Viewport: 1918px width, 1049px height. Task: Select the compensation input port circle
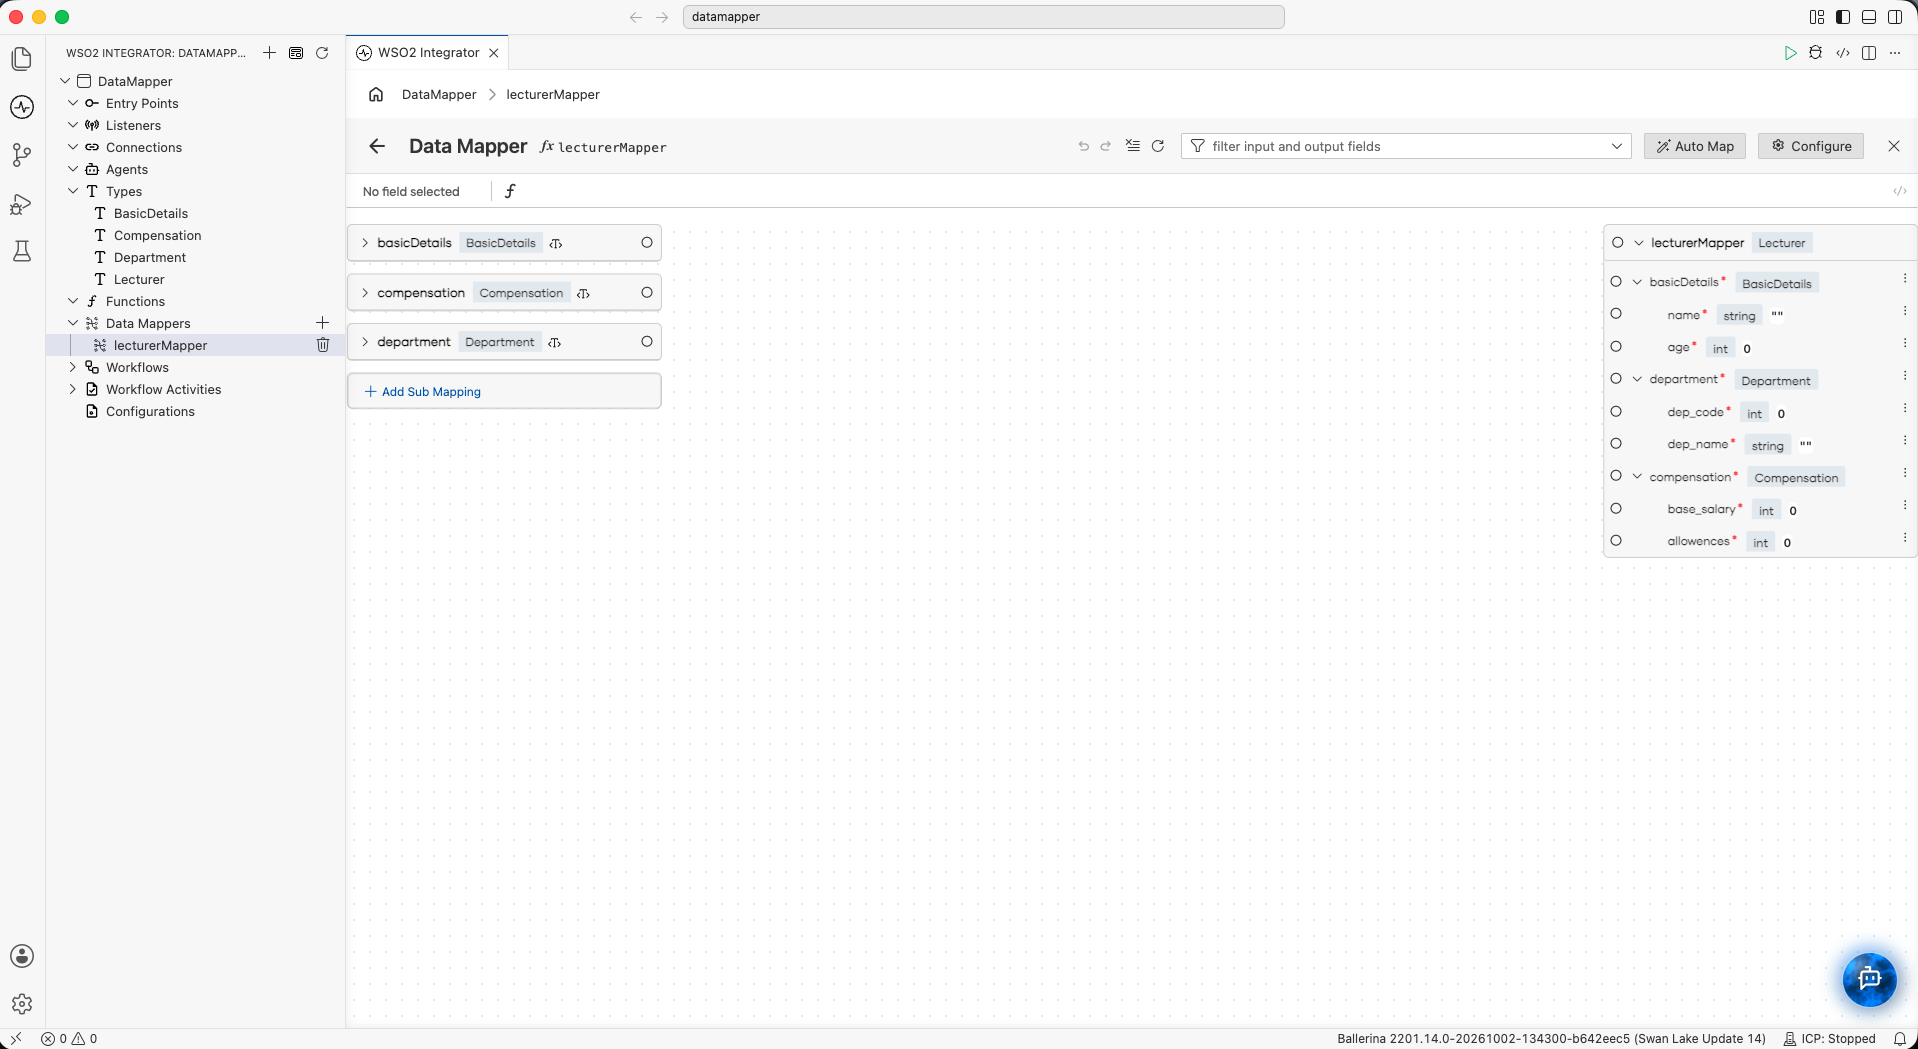(x=647, y=293)
